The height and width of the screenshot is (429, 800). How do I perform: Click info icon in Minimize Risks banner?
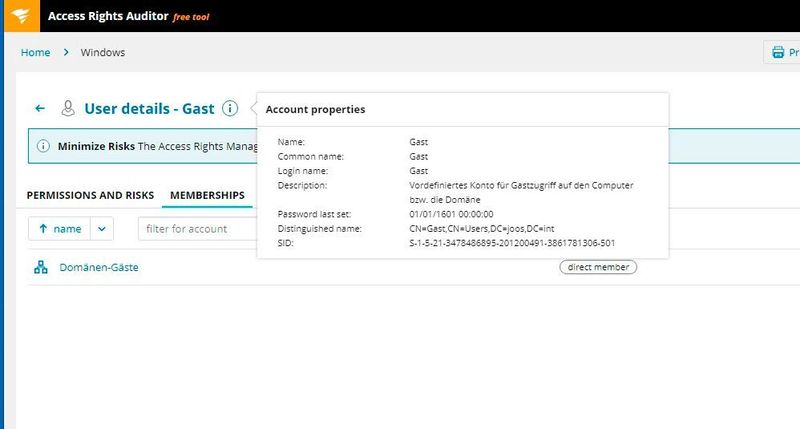[43, 146]
